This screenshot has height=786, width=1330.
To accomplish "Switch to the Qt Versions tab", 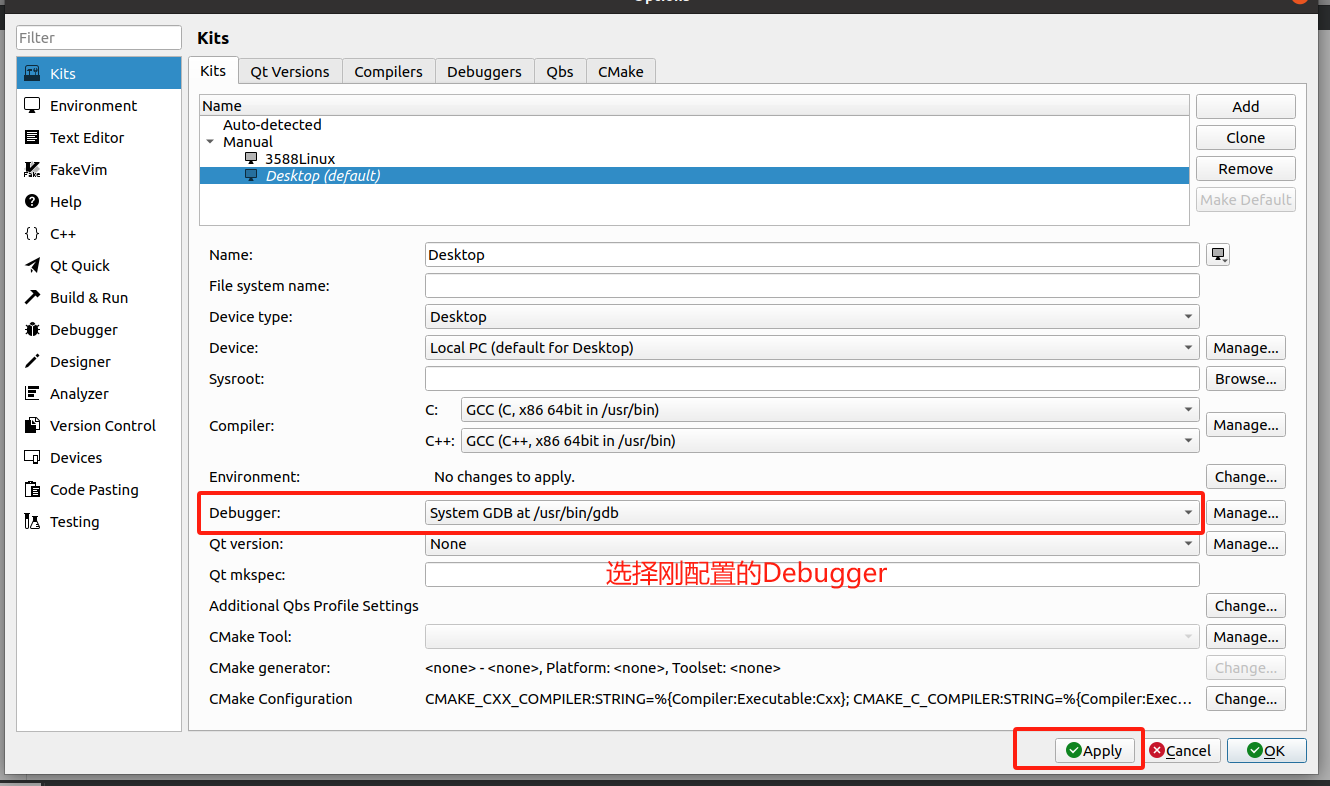I will [x=289, y=71].
